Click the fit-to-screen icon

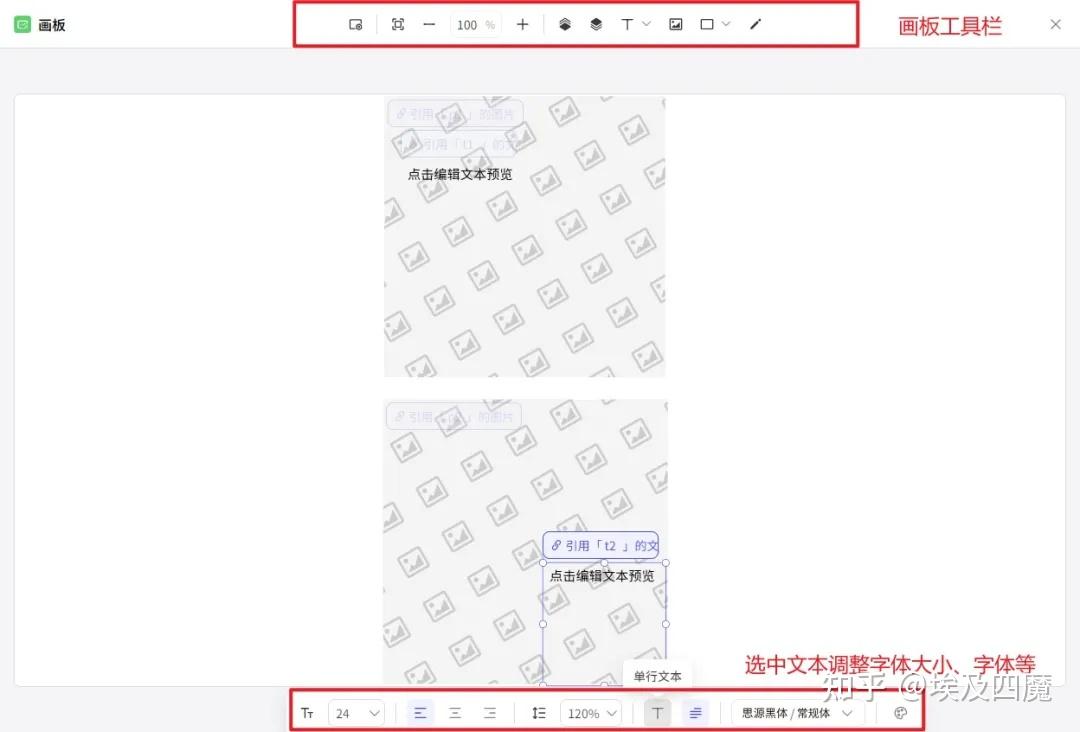[397, 25]
